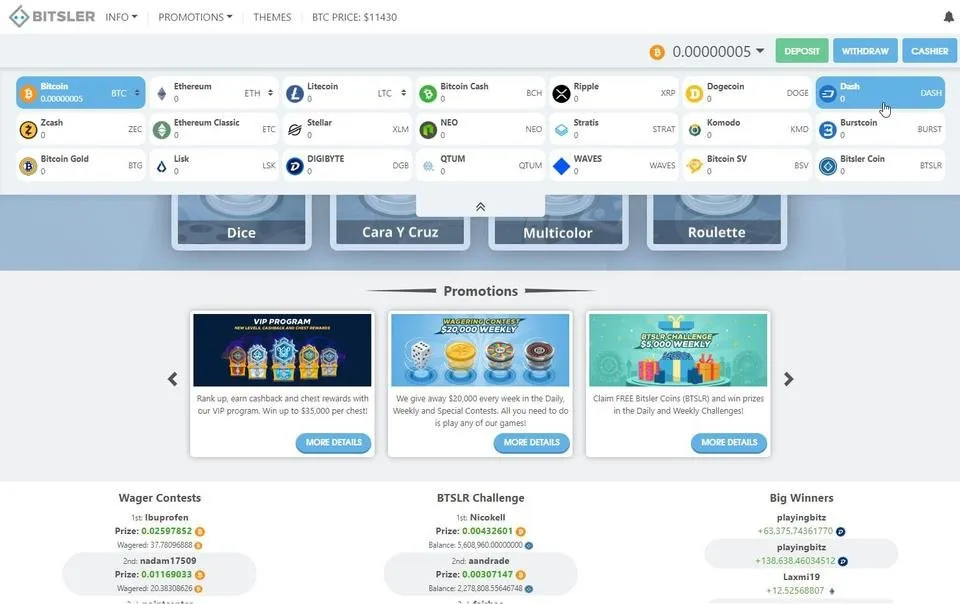Open the BTC unit selector arrows
This screenshot has height=604, width=960.
(x=137, y=93)
